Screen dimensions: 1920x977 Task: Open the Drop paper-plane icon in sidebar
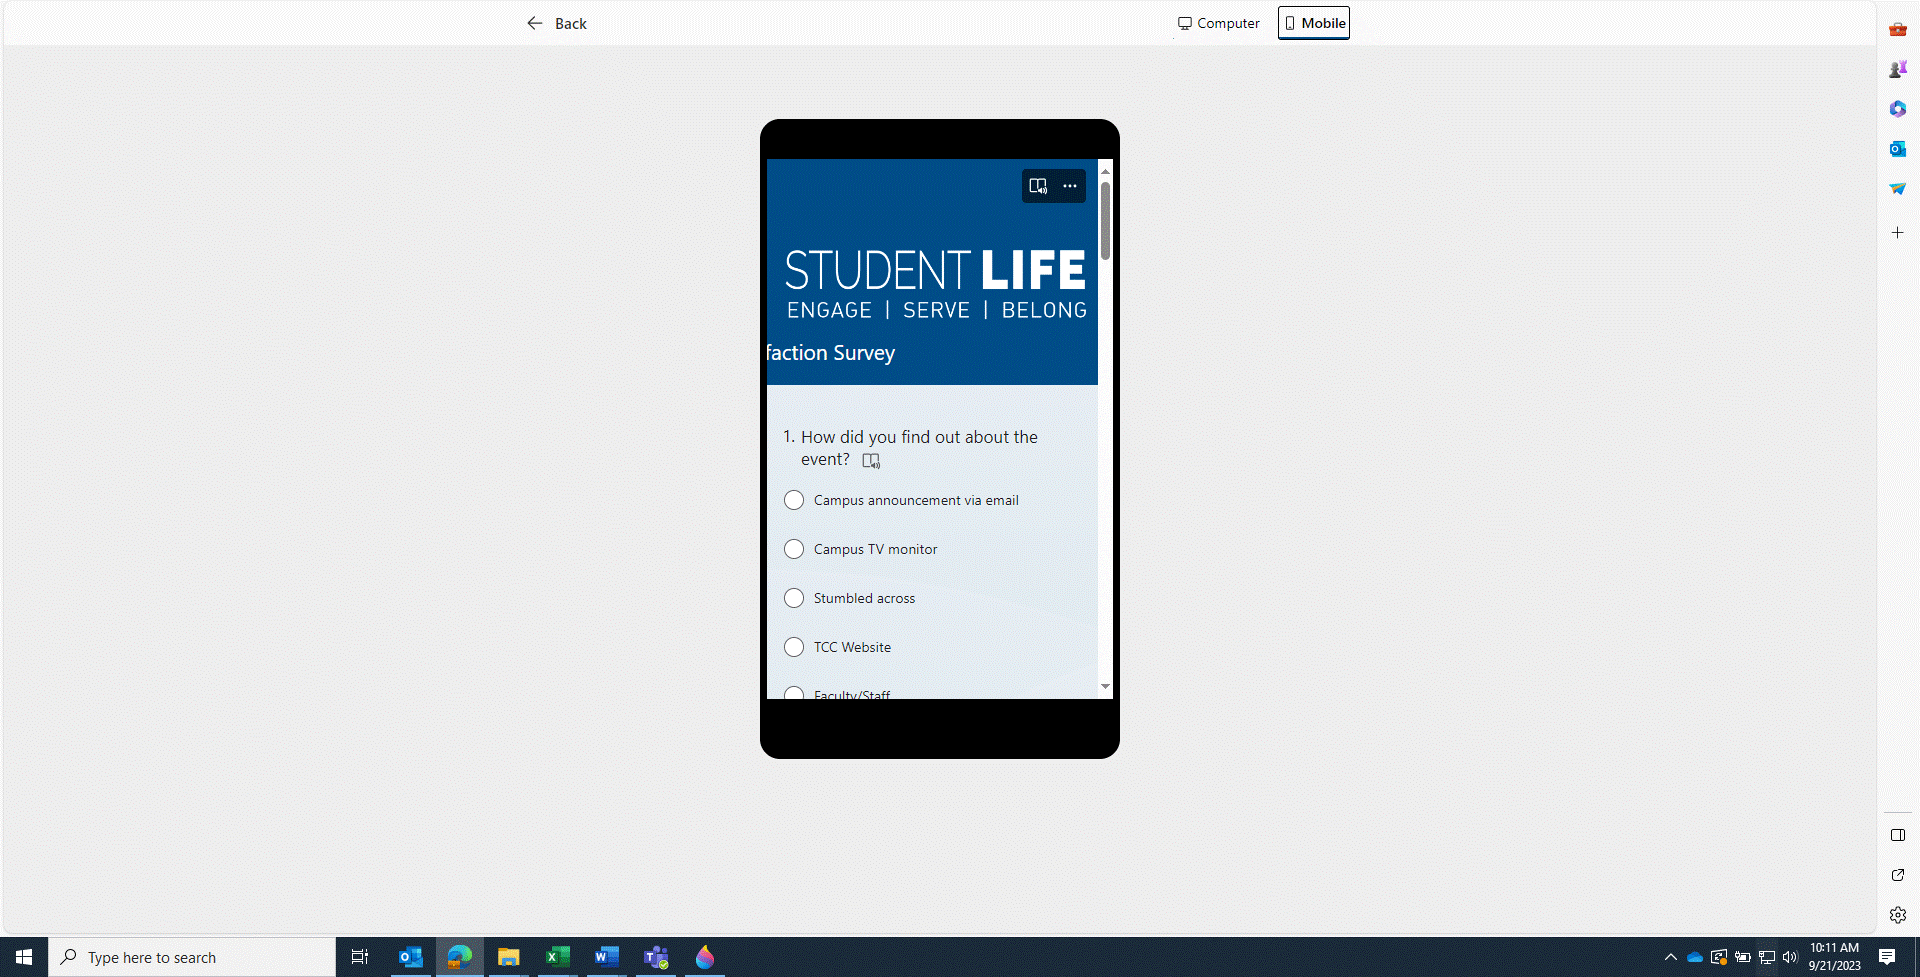(x=1898, y=189)
